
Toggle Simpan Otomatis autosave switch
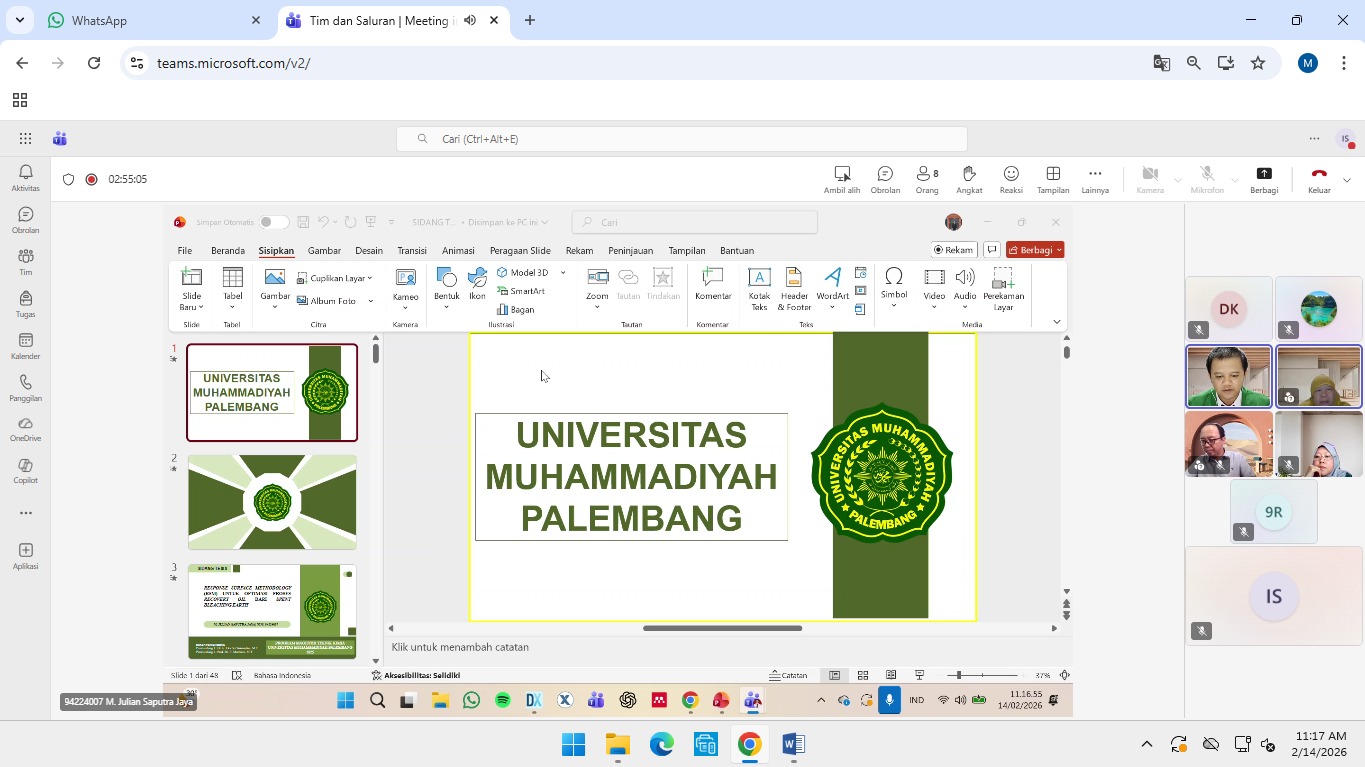273,222
